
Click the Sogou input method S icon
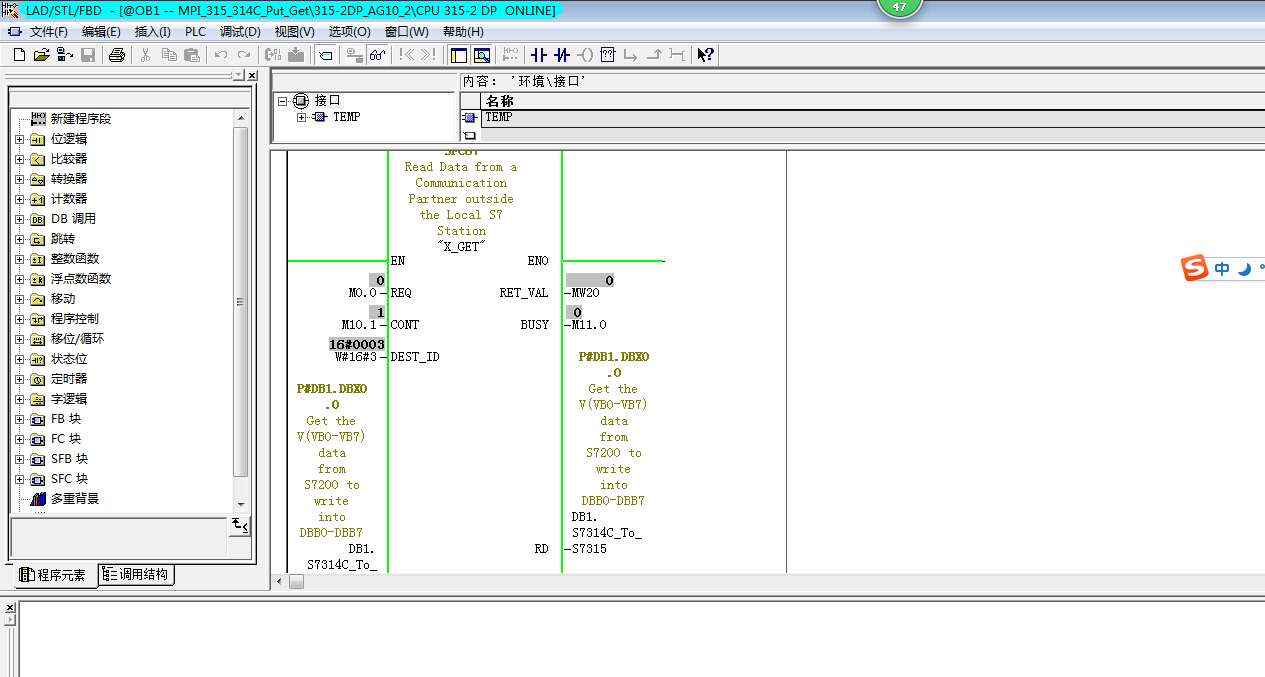click(1195, 268)
